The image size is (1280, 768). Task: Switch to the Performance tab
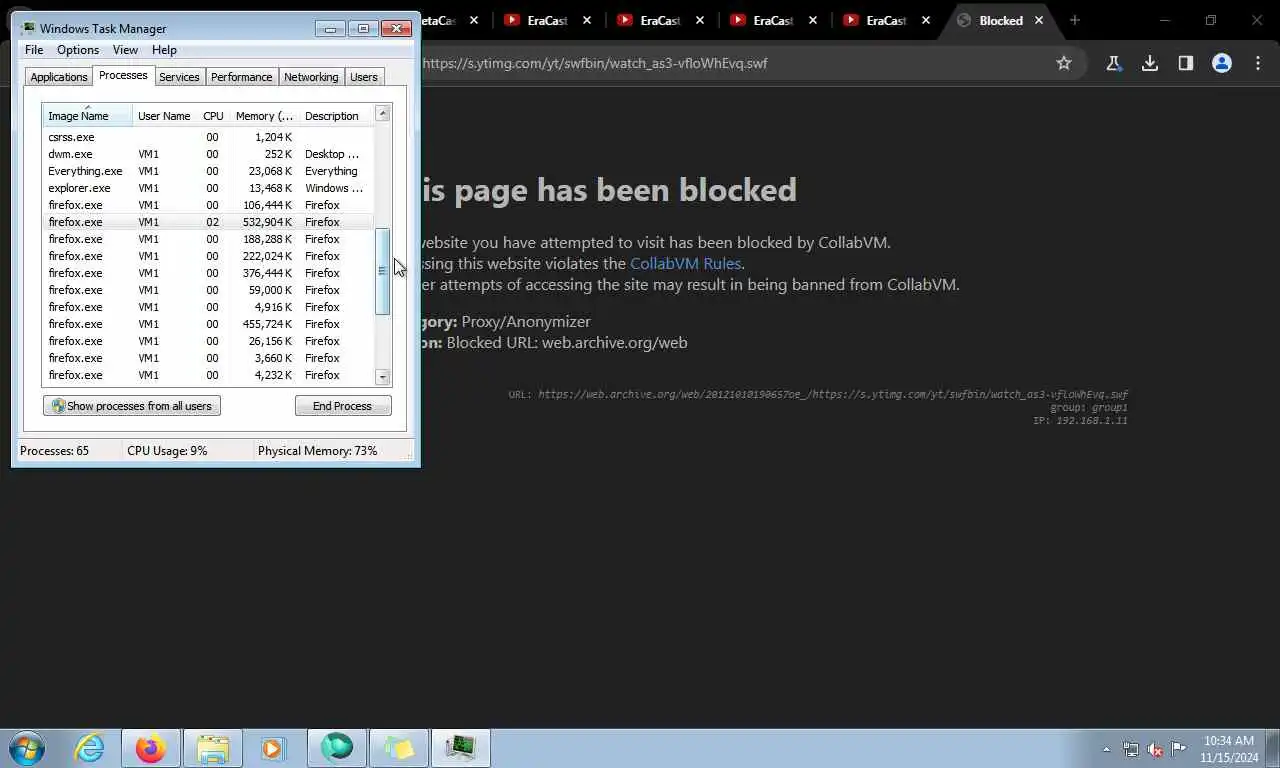(241, 77)
